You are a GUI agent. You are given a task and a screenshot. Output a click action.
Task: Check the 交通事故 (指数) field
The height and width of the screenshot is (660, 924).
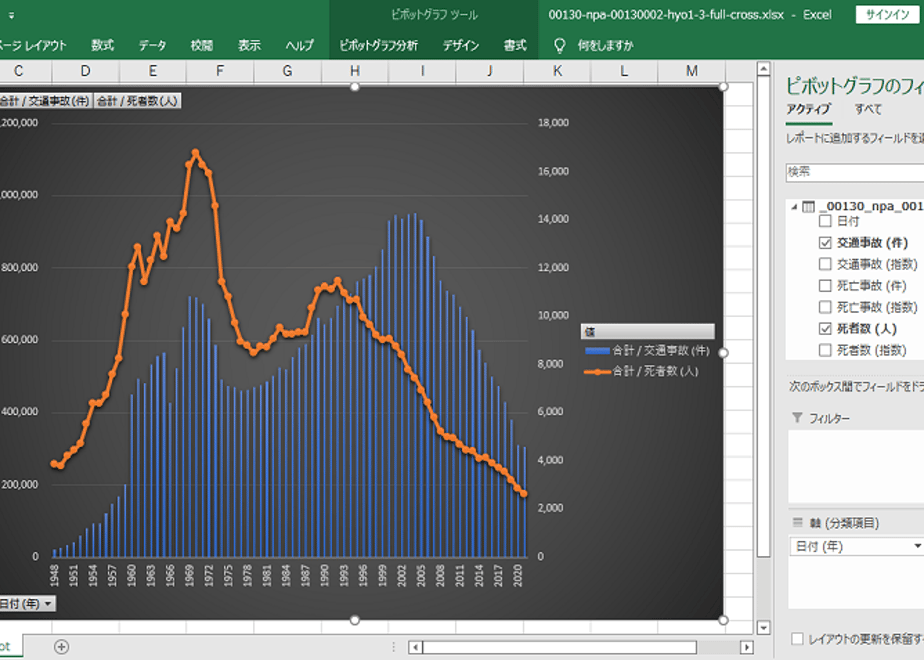826,264
